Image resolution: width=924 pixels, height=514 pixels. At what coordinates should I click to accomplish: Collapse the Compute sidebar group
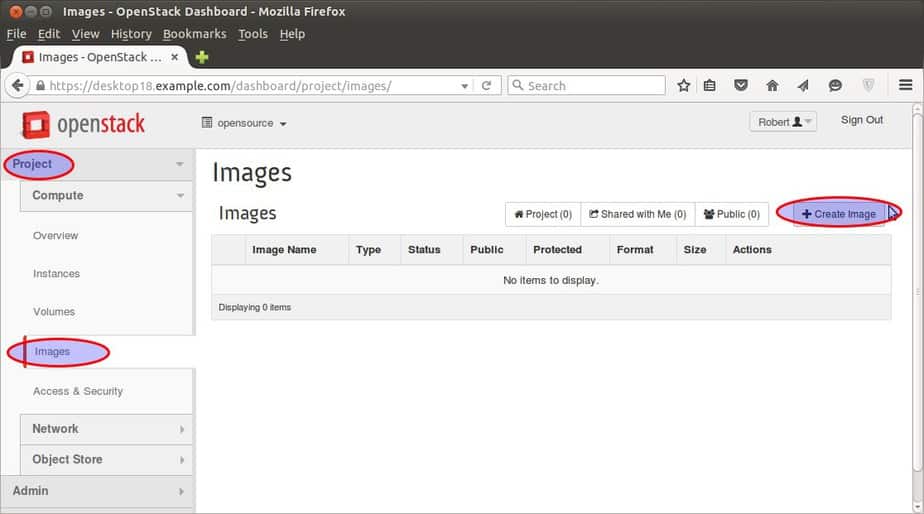(x=106, y=196)
